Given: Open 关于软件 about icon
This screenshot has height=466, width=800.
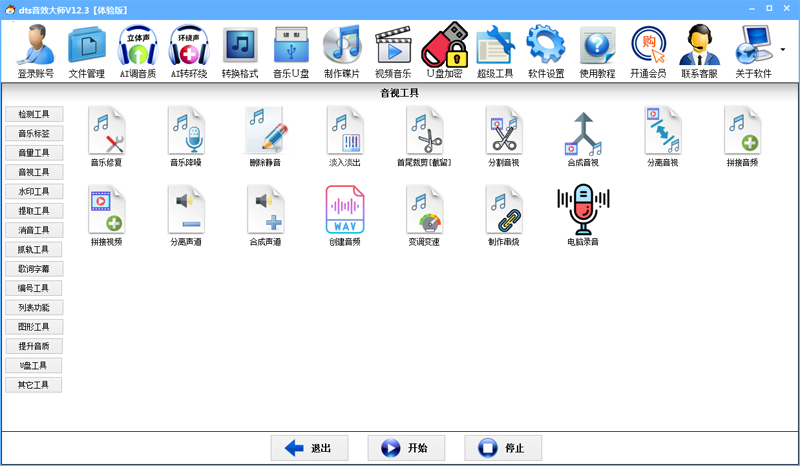Looking at the screenshot, I should pos(753,52).
